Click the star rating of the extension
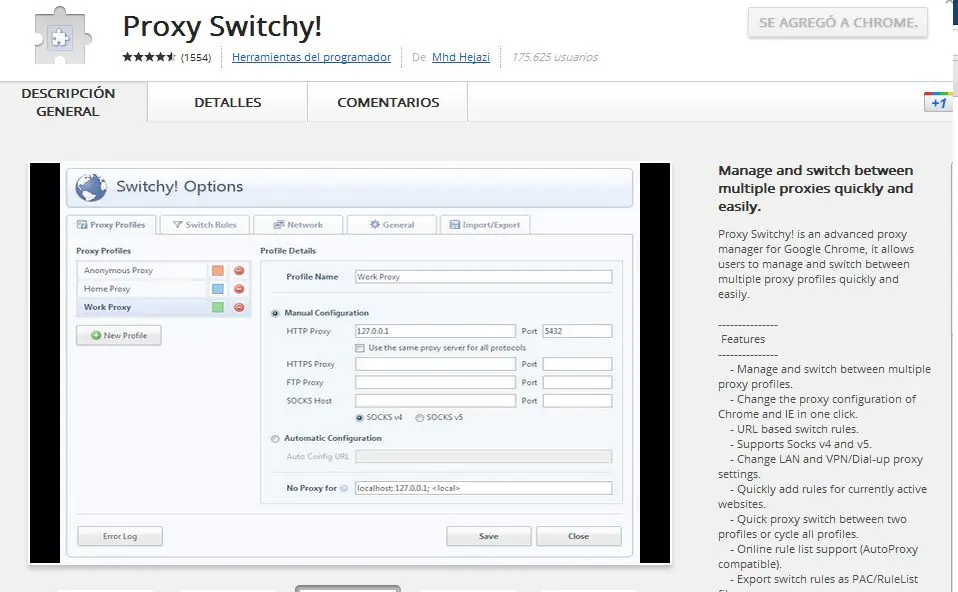 pyautogui.click(x=148, y=57)
